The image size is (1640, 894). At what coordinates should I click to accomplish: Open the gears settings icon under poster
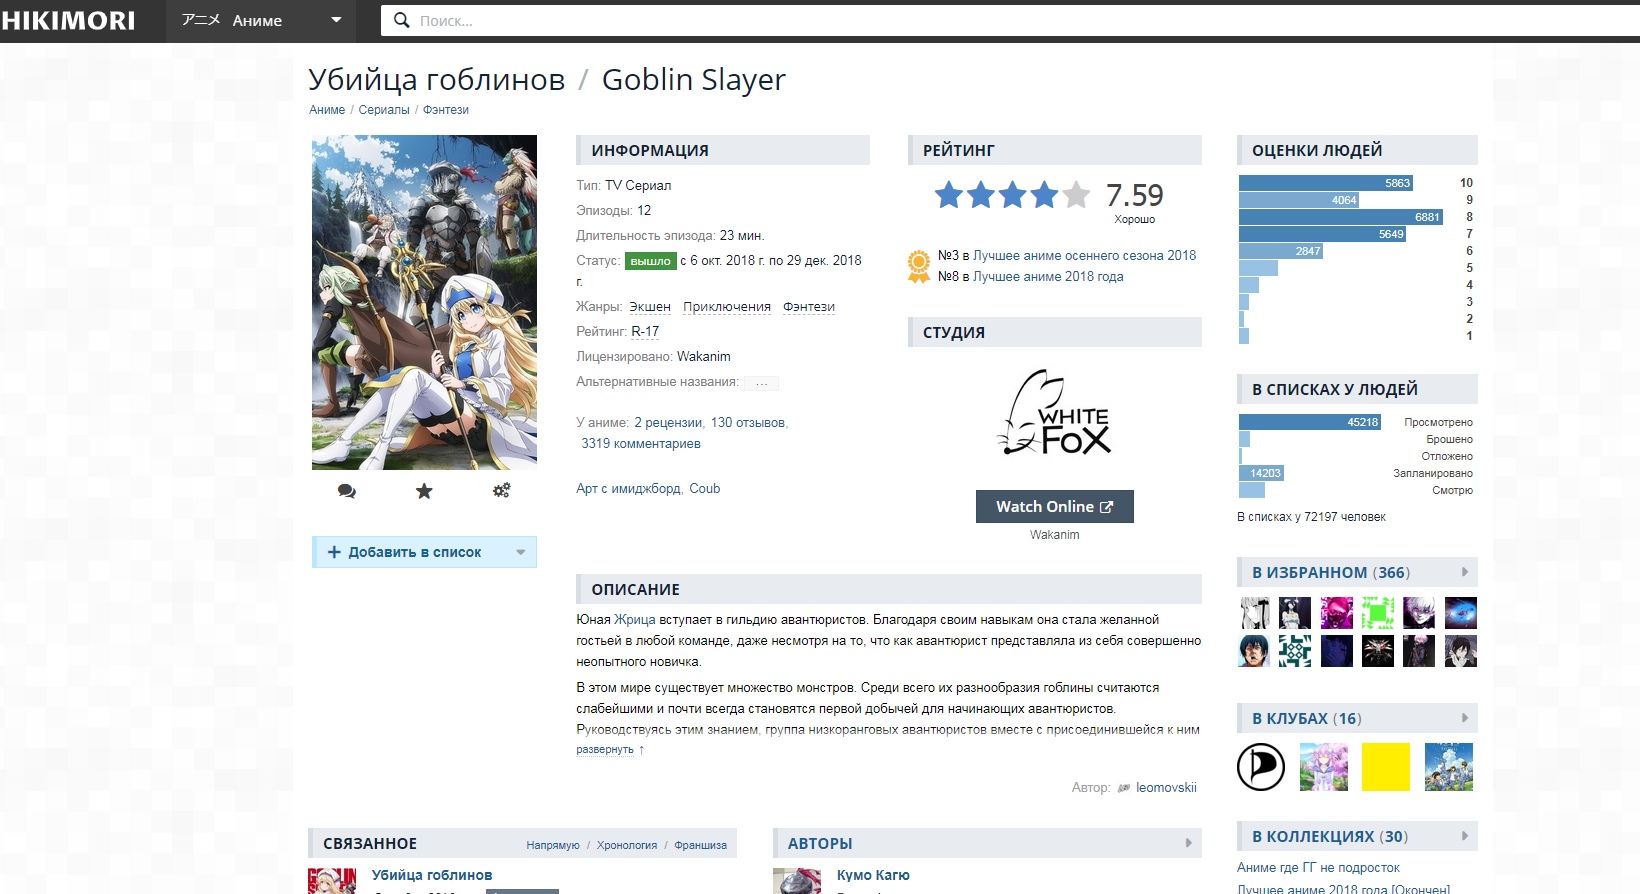502,490
